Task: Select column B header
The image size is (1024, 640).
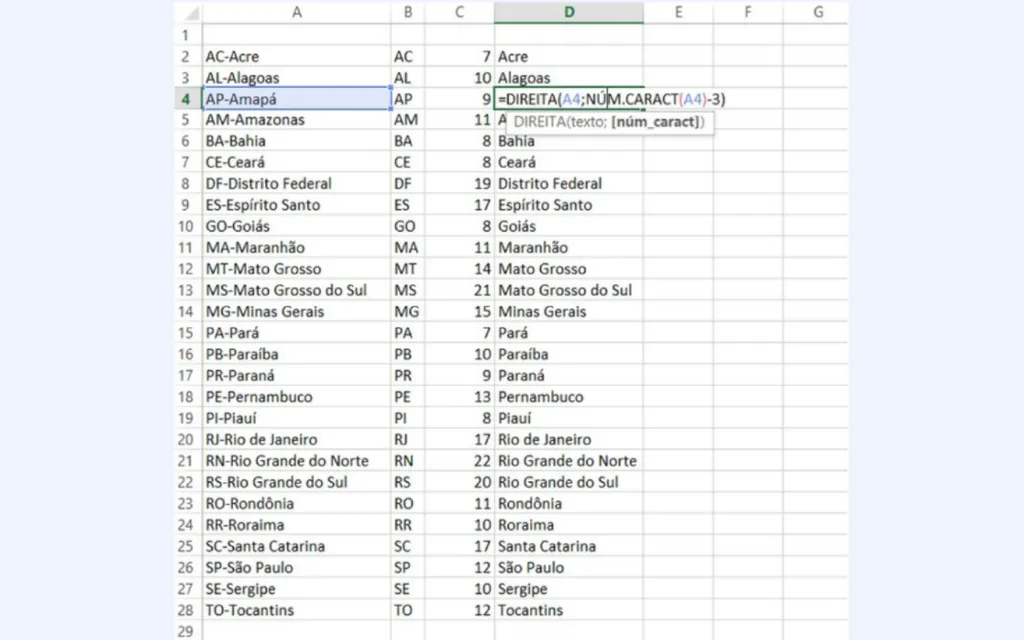Action: [x=408, y=12]
